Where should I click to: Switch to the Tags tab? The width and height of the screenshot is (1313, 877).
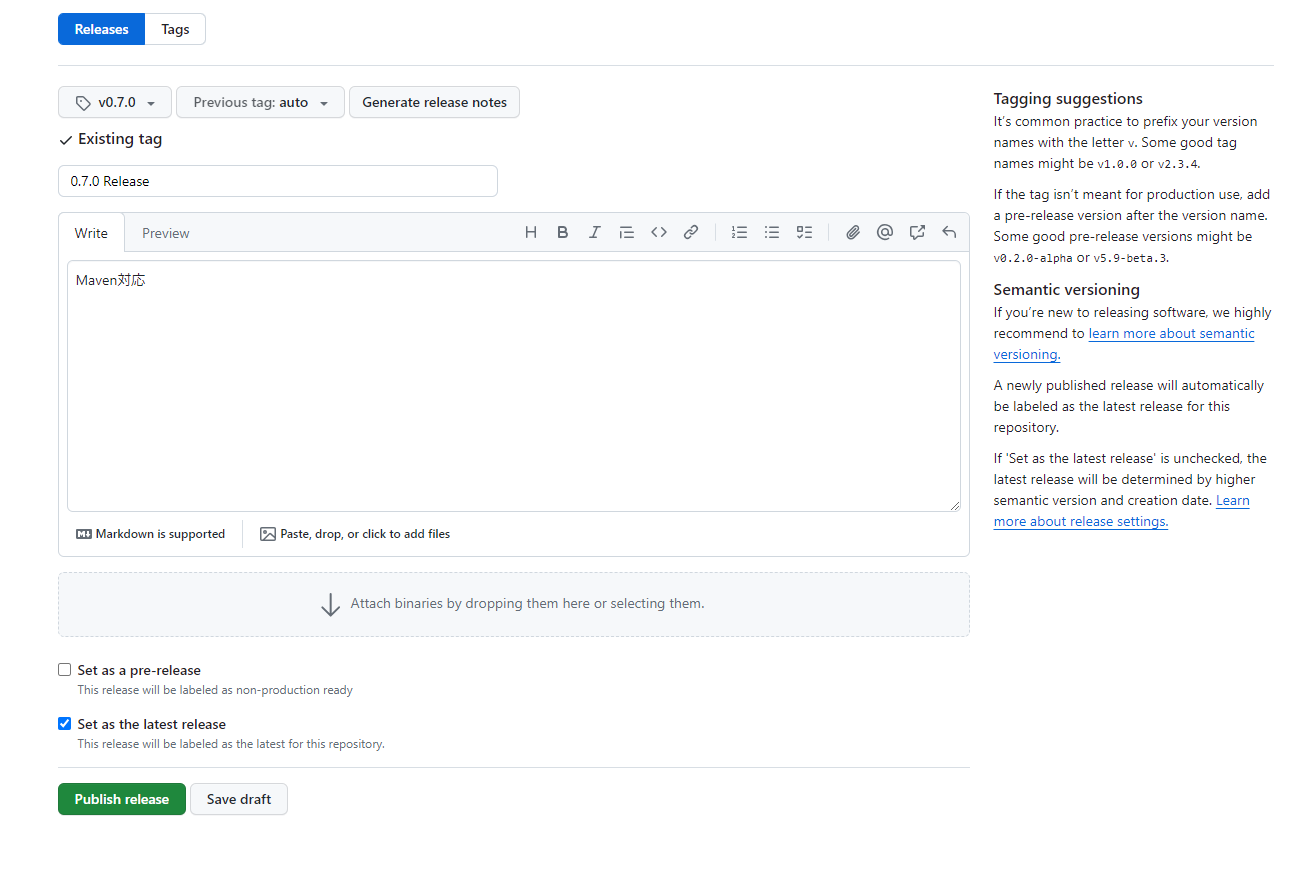[x=175, y=29]
